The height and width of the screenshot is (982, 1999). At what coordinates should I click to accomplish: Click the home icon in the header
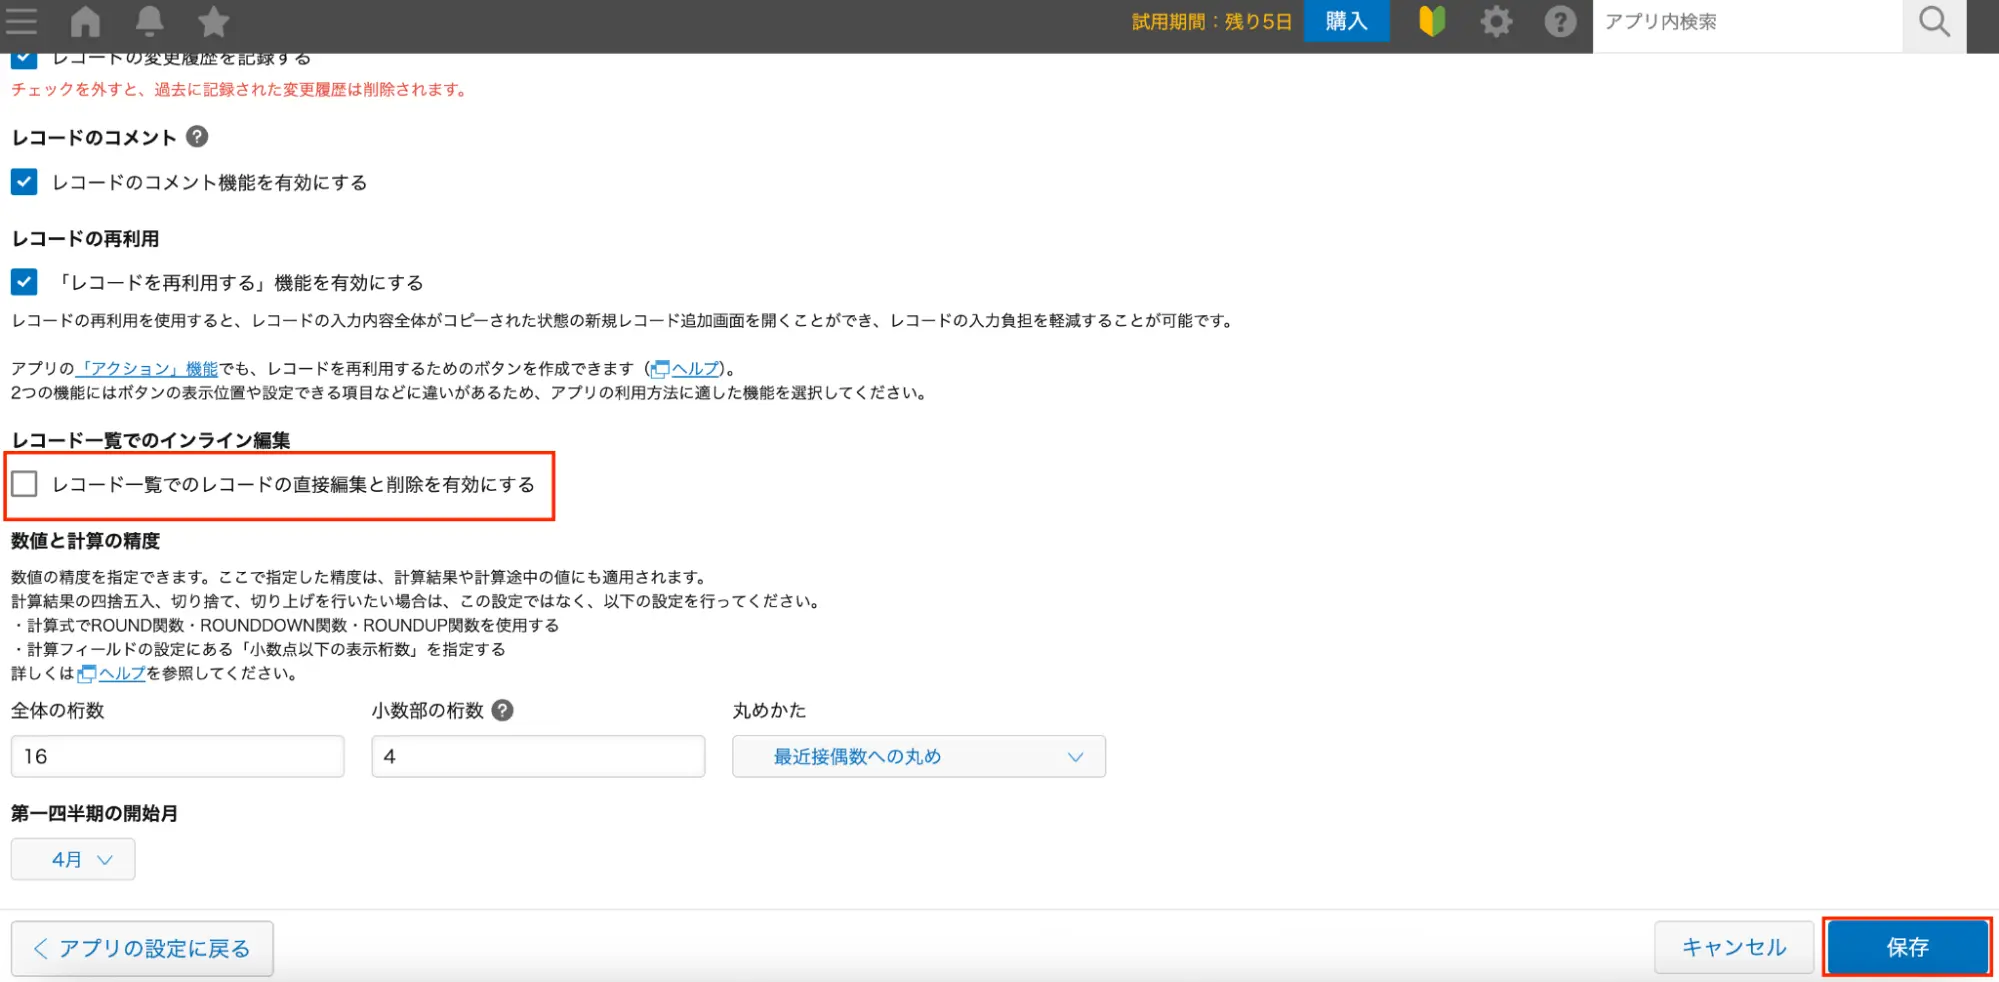point(85,21)
